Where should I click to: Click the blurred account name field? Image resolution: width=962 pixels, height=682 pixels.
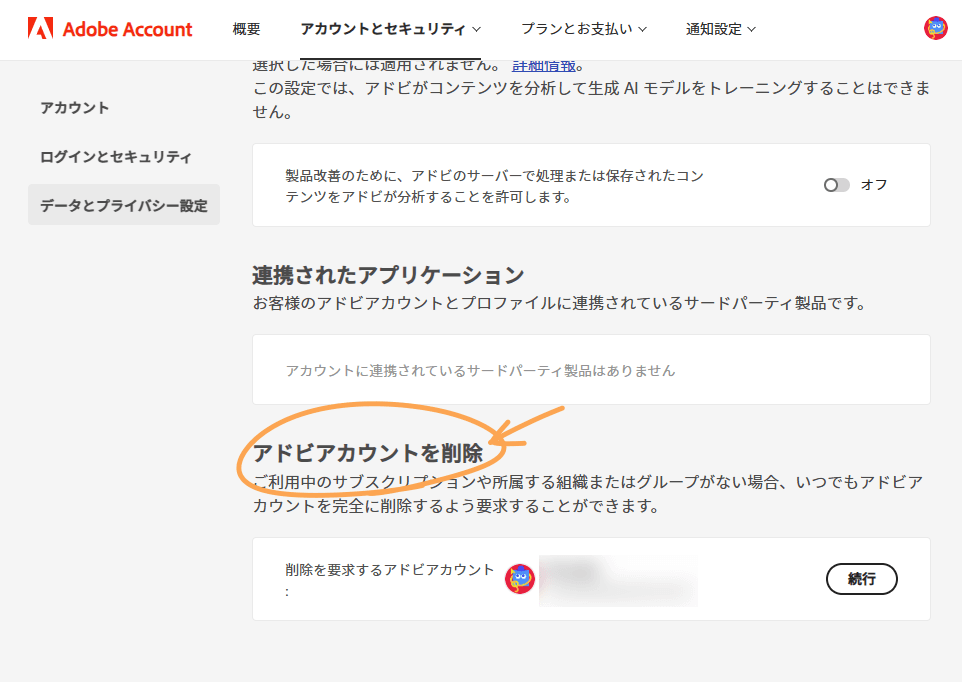tap(618, 580)
